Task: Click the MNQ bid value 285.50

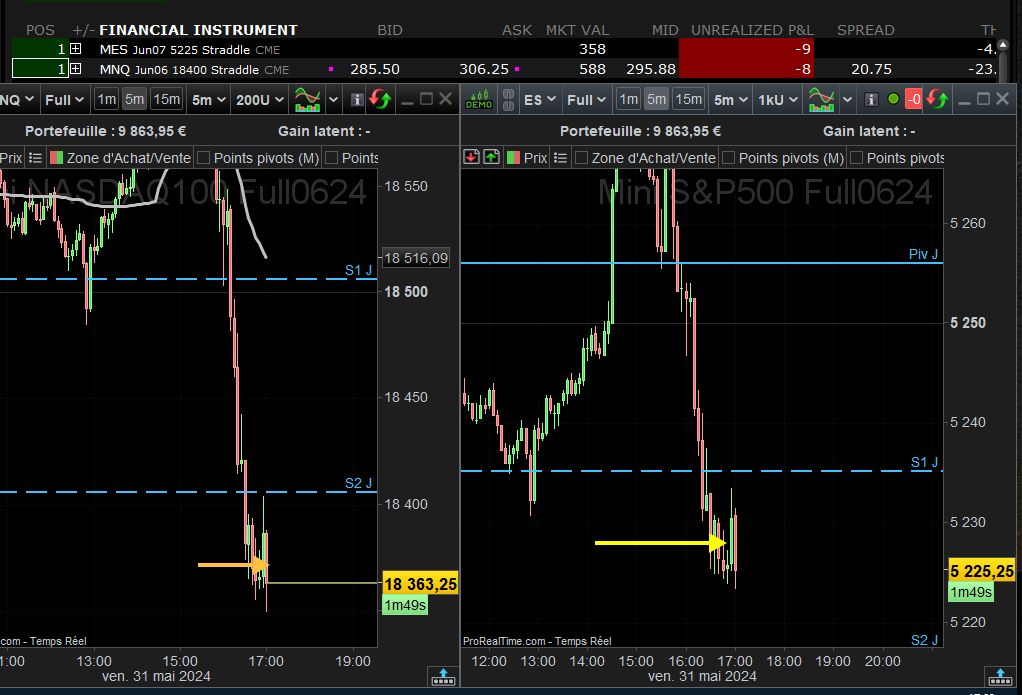Action: 375,69
